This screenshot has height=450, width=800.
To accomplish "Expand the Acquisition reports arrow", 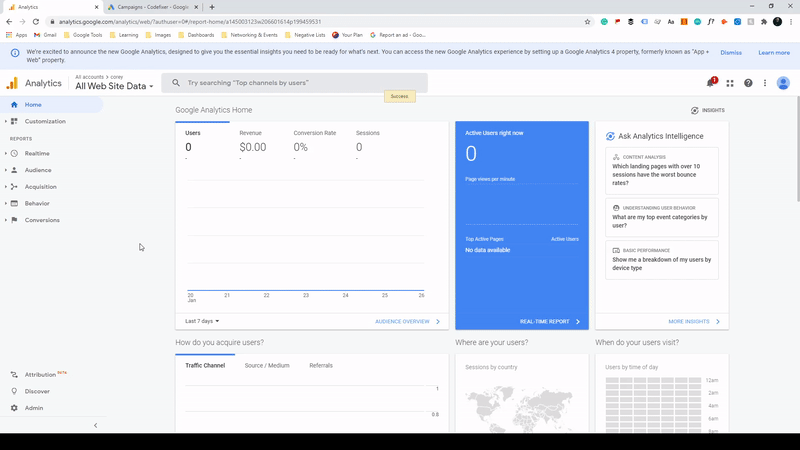I will coord(6,187).
